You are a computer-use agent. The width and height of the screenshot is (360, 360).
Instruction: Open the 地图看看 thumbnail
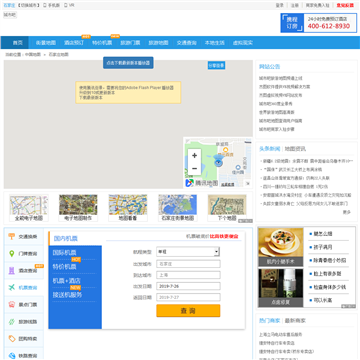coord(128,208)
